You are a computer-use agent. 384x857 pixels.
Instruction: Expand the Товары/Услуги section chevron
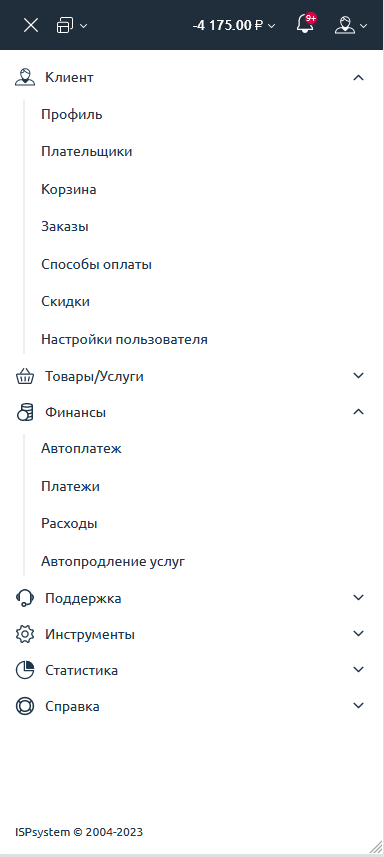[358, 375]
